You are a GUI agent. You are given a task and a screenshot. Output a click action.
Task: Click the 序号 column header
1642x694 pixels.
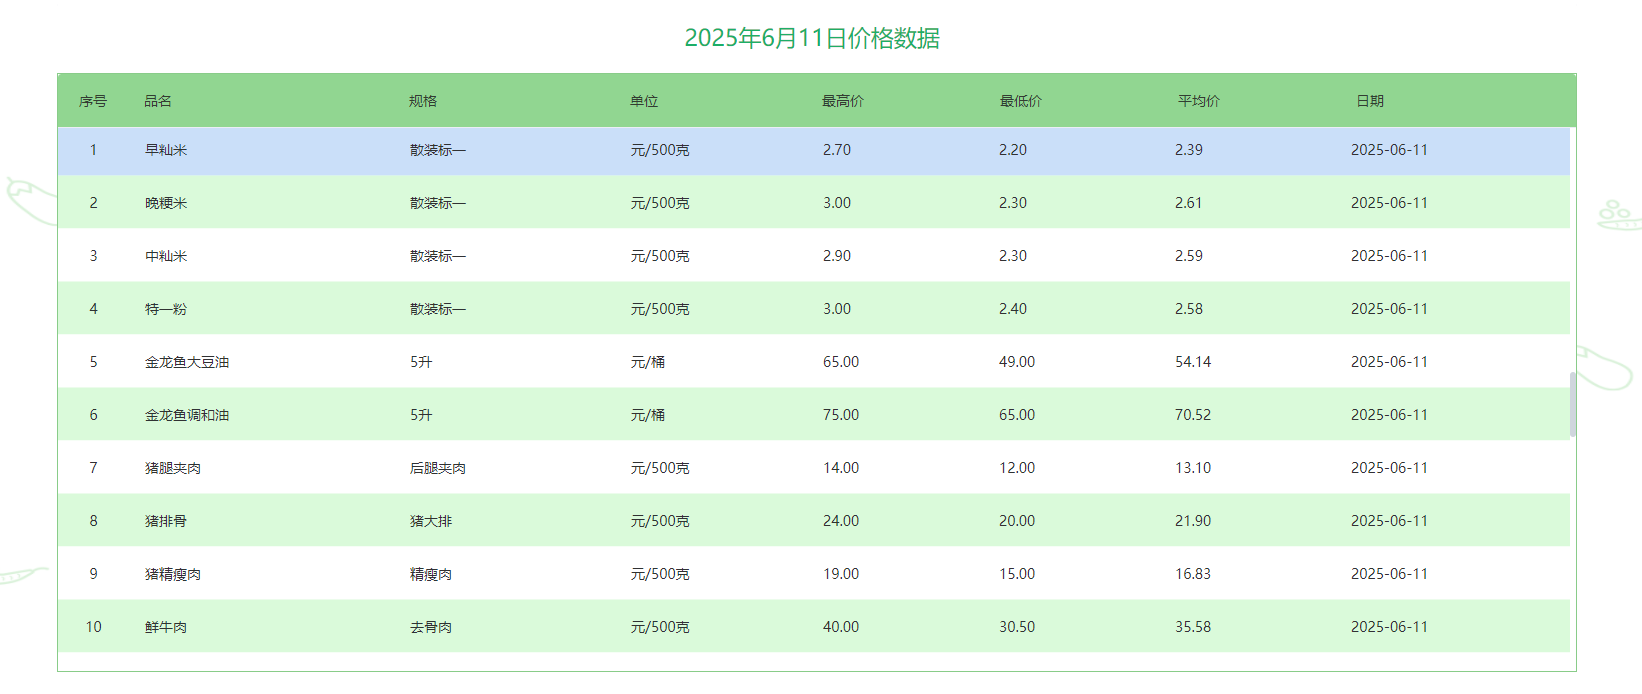tap(93, 101)
